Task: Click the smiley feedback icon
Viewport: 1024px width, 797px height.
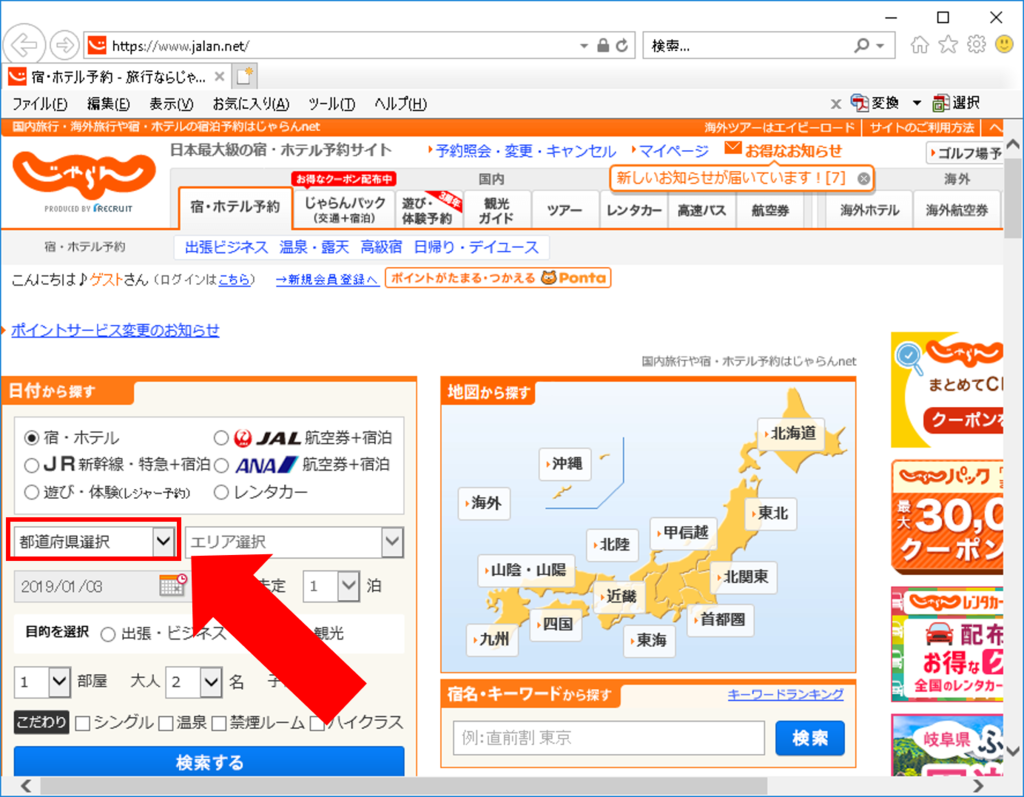Action: [1004, 44]
